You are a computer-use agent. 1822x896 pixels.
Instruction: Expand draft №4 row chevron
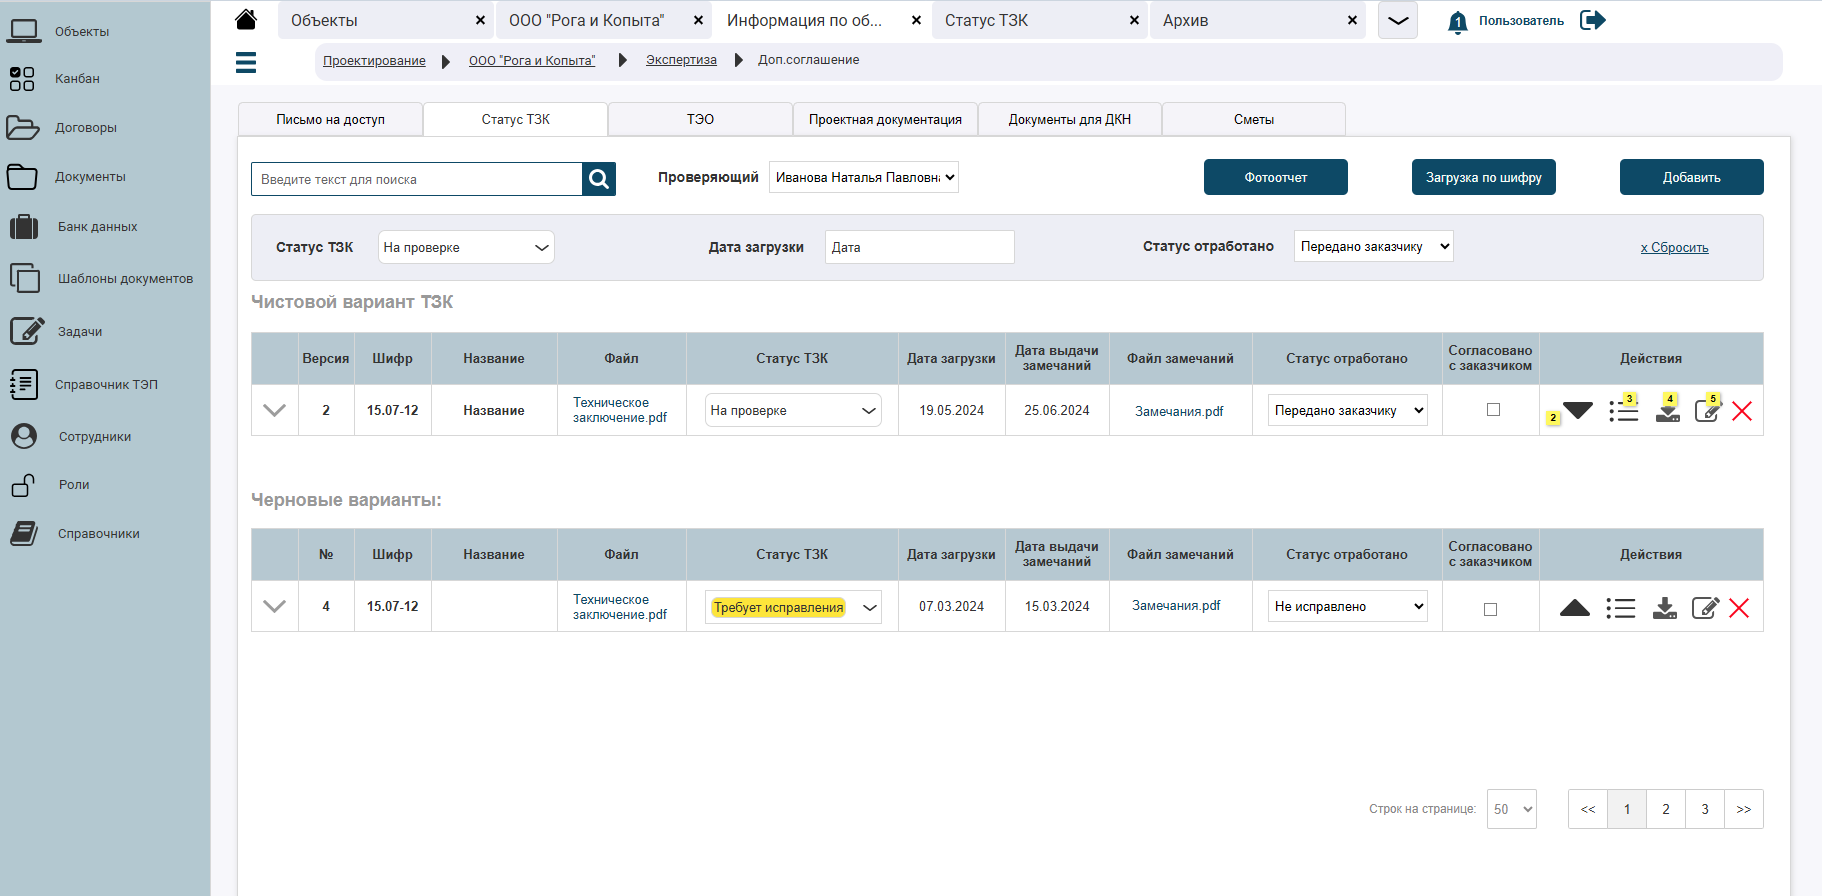click(x=274, y=606)
